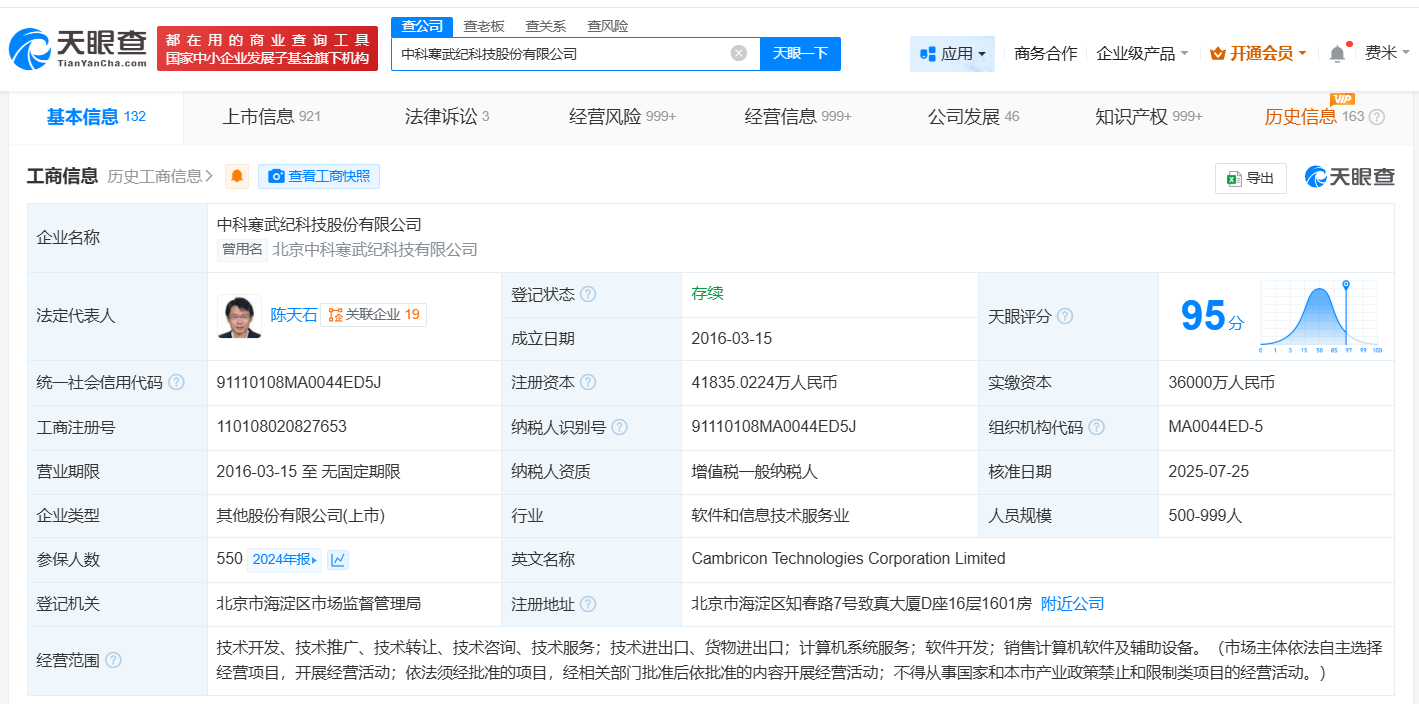
Task: Click the help icon next to 注册资本
Action: point(590,381)
